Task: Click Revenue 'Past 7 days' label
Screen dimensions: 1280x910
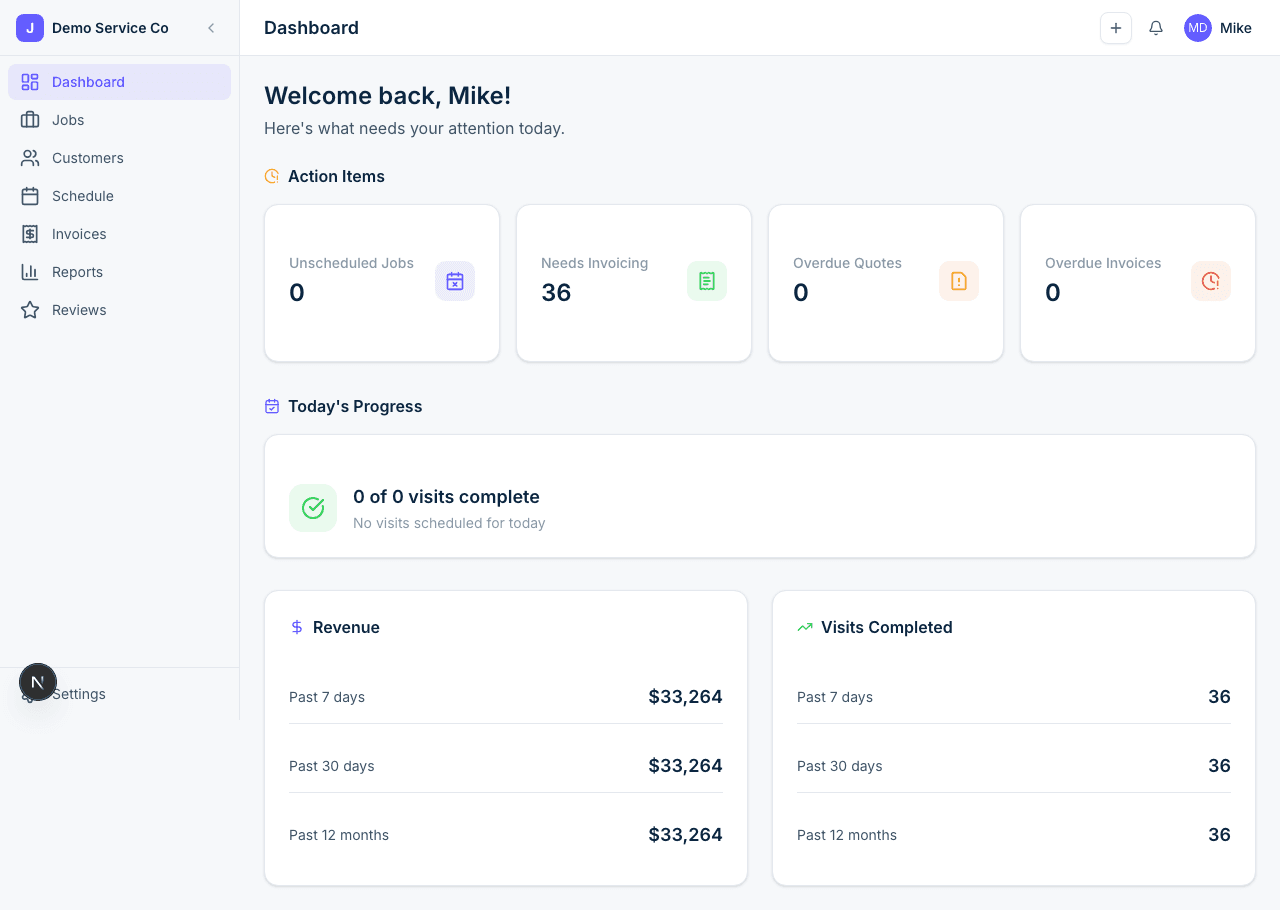Action: coord(327,697)
